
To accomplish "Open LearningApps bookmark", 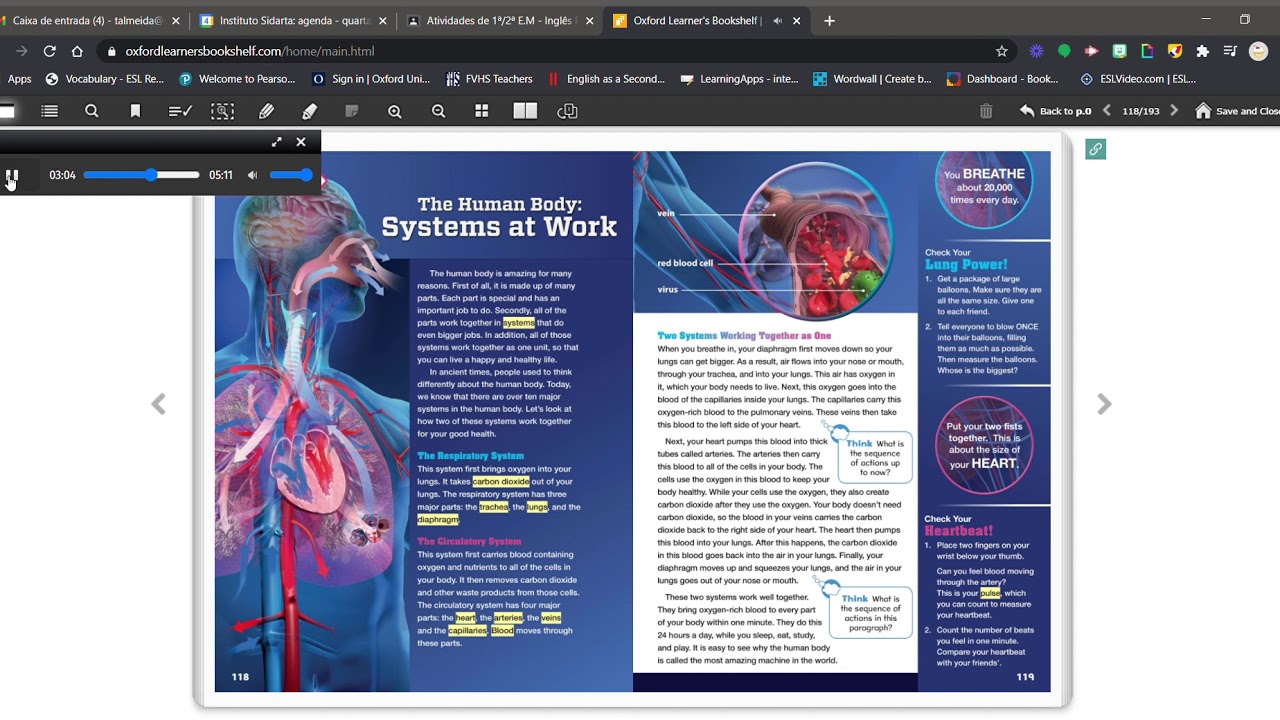I will (739, 79).
